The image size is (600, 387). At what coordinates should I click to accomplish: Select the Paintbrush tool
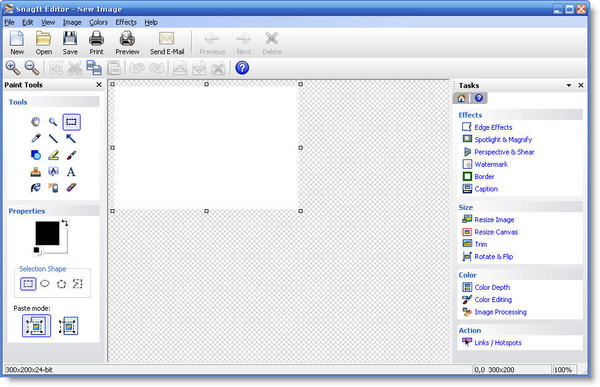71,155
